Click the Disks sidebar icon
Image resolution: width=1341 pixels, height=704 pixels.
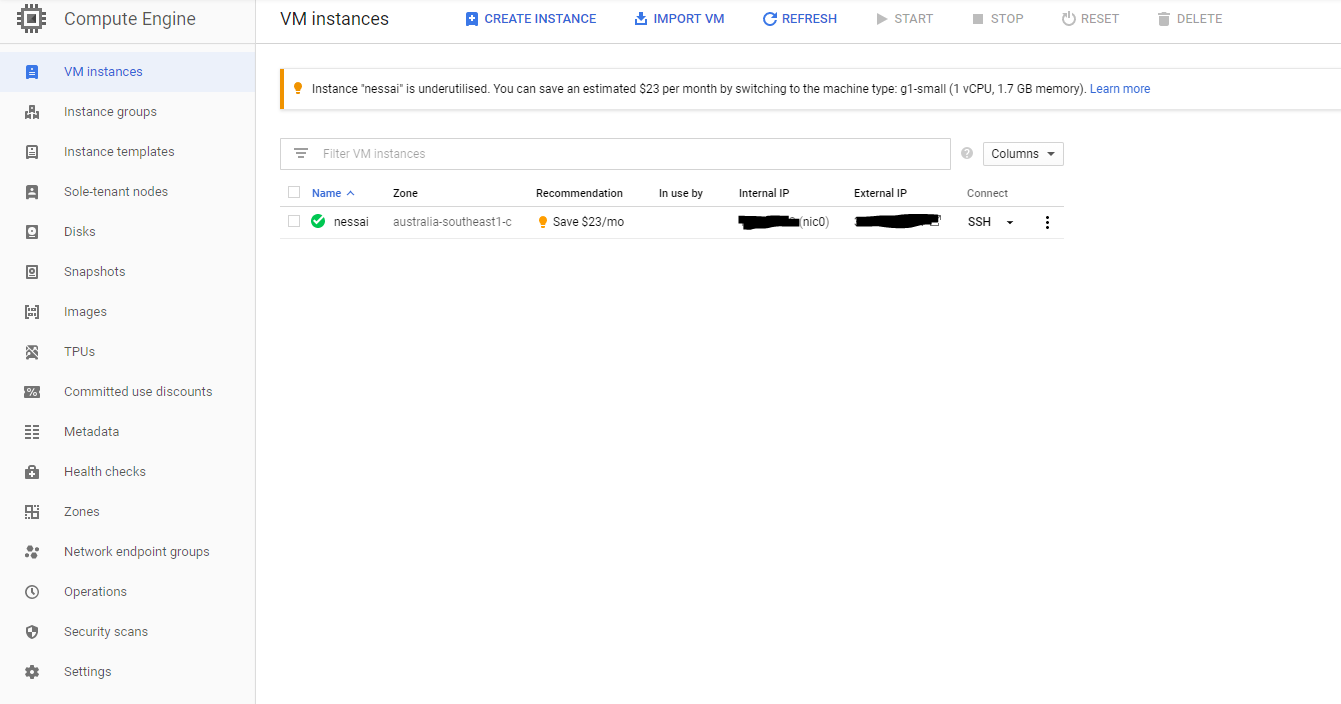tap(32, 232)
